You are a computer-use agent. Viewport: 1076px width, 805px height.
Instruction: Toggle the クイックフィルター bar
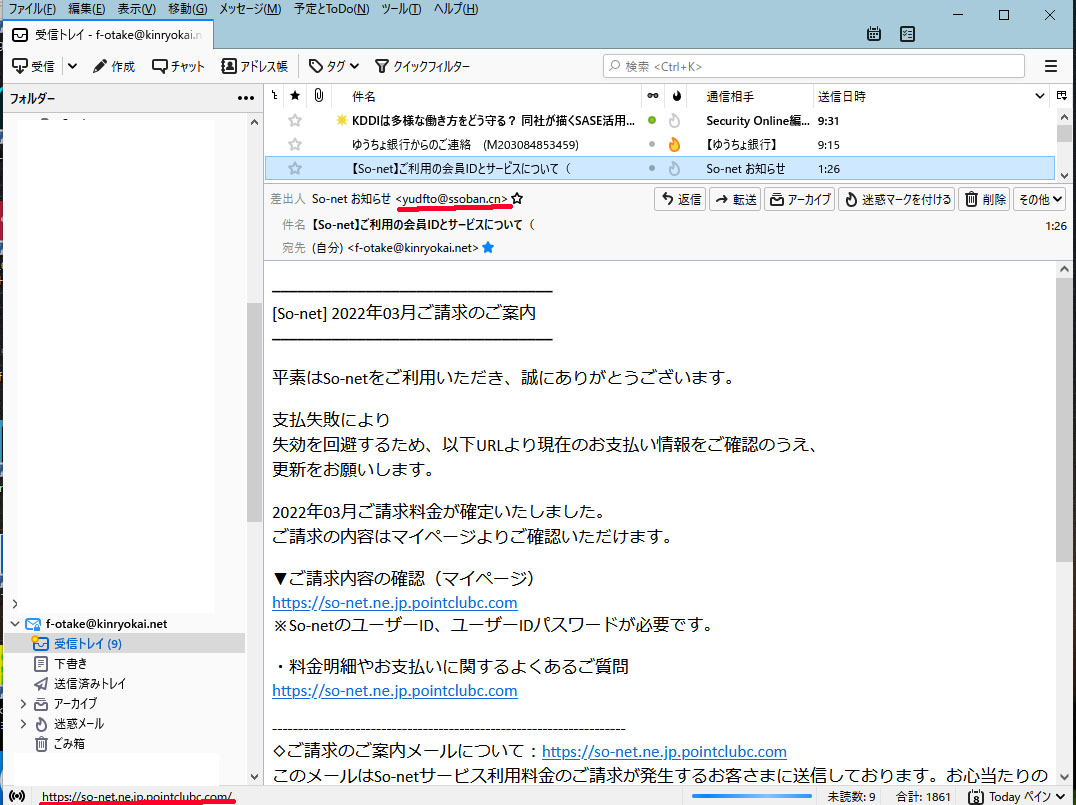tap(422, 66)
